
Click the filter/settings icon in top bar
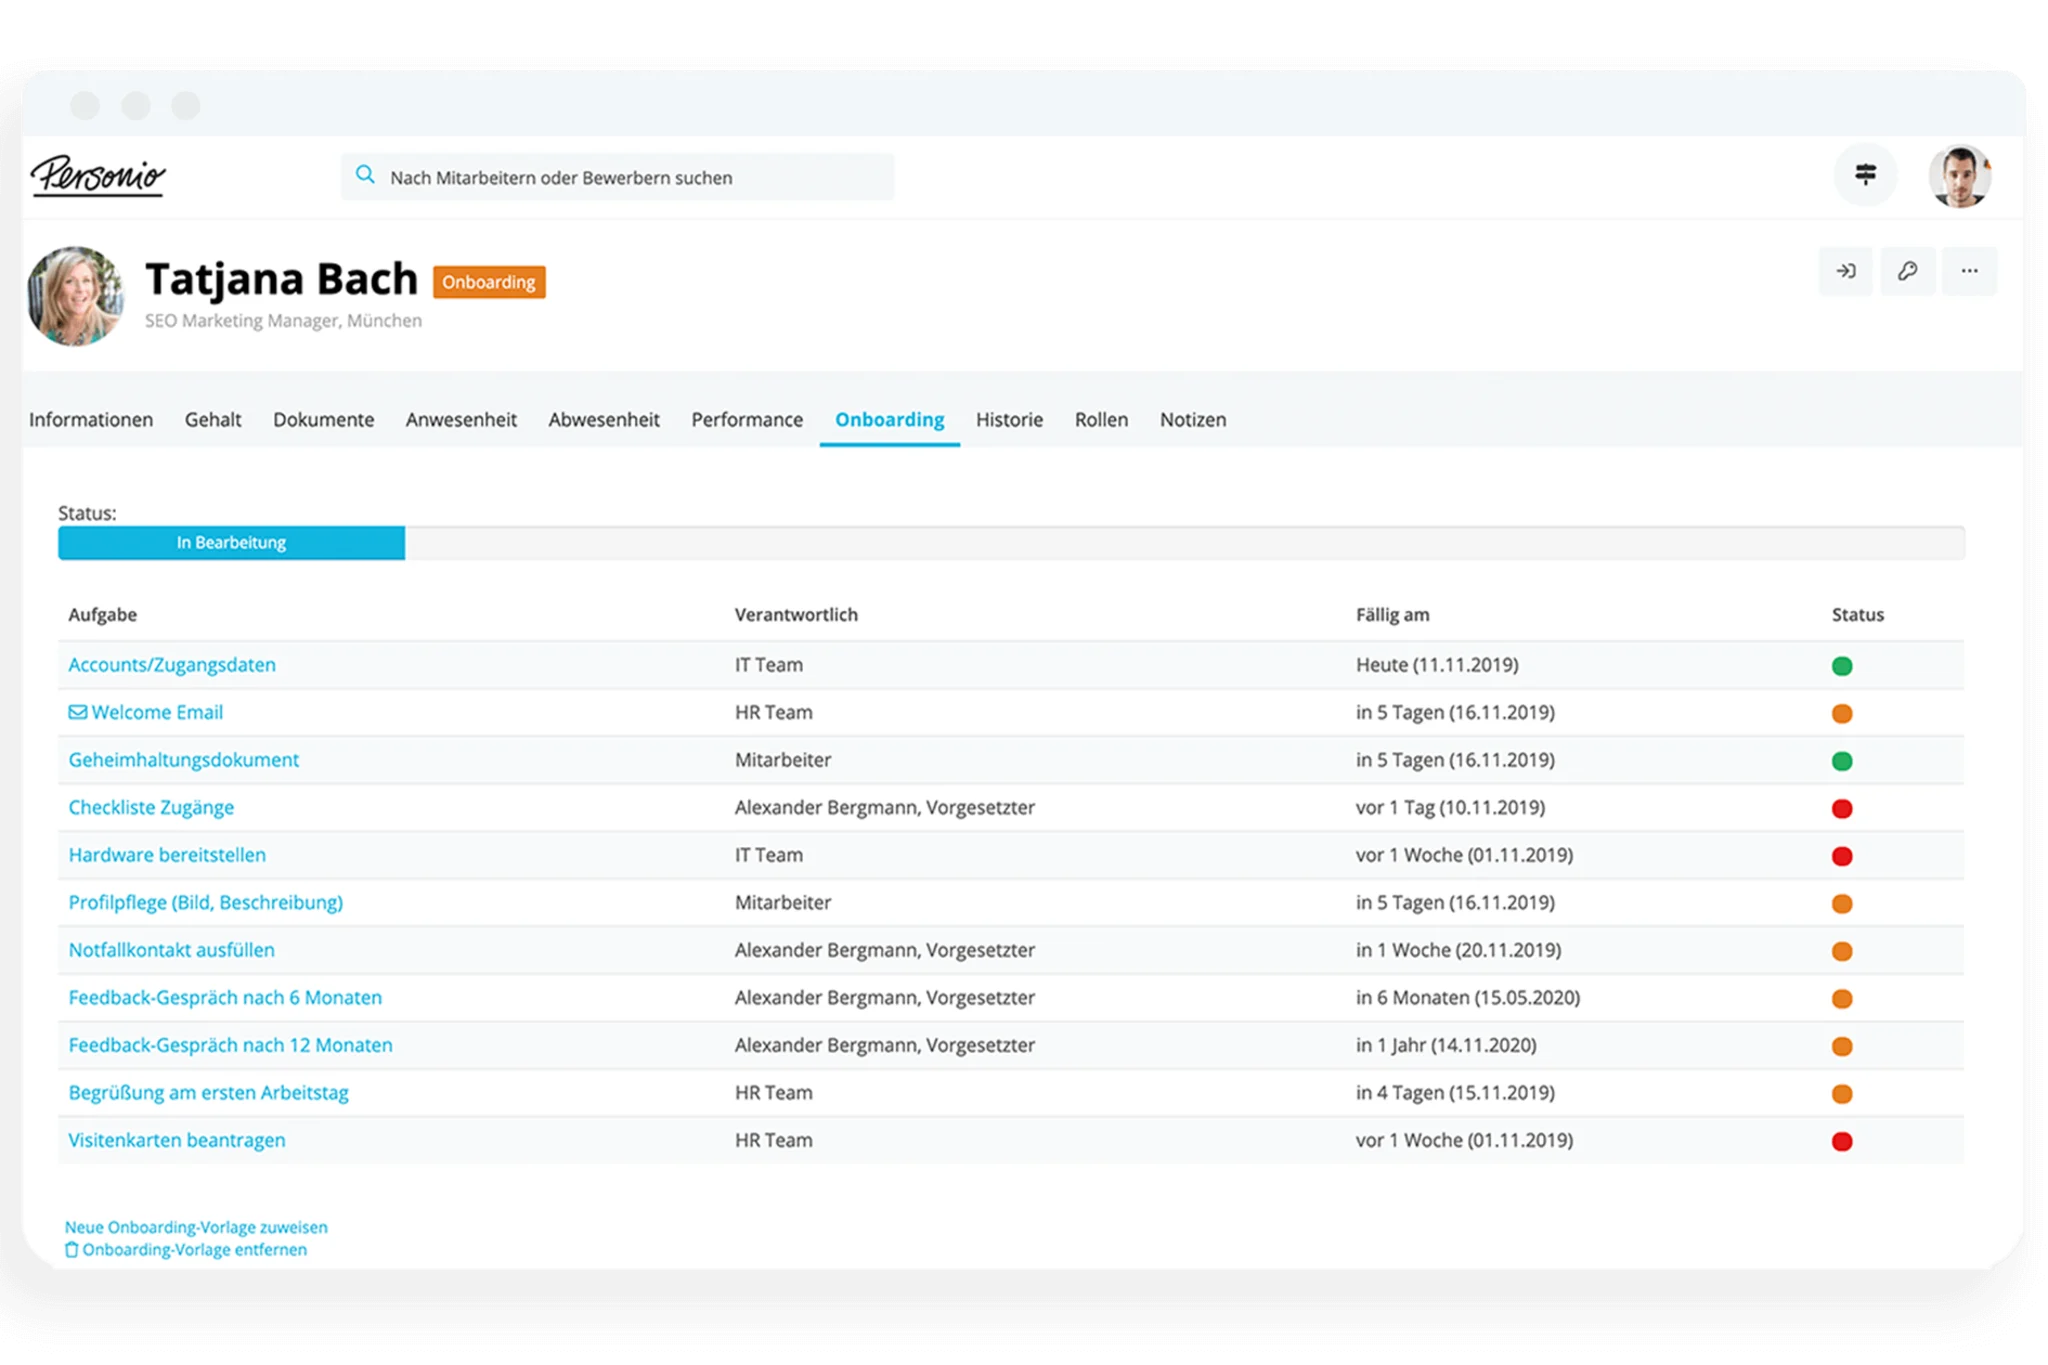click(1864, 177)
